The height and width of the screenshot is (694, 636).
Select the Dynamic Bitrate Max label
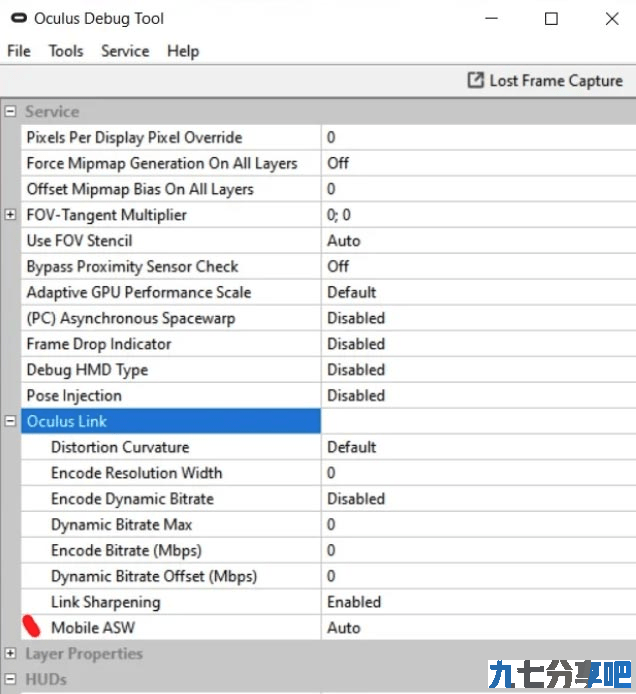coord(122,525)
